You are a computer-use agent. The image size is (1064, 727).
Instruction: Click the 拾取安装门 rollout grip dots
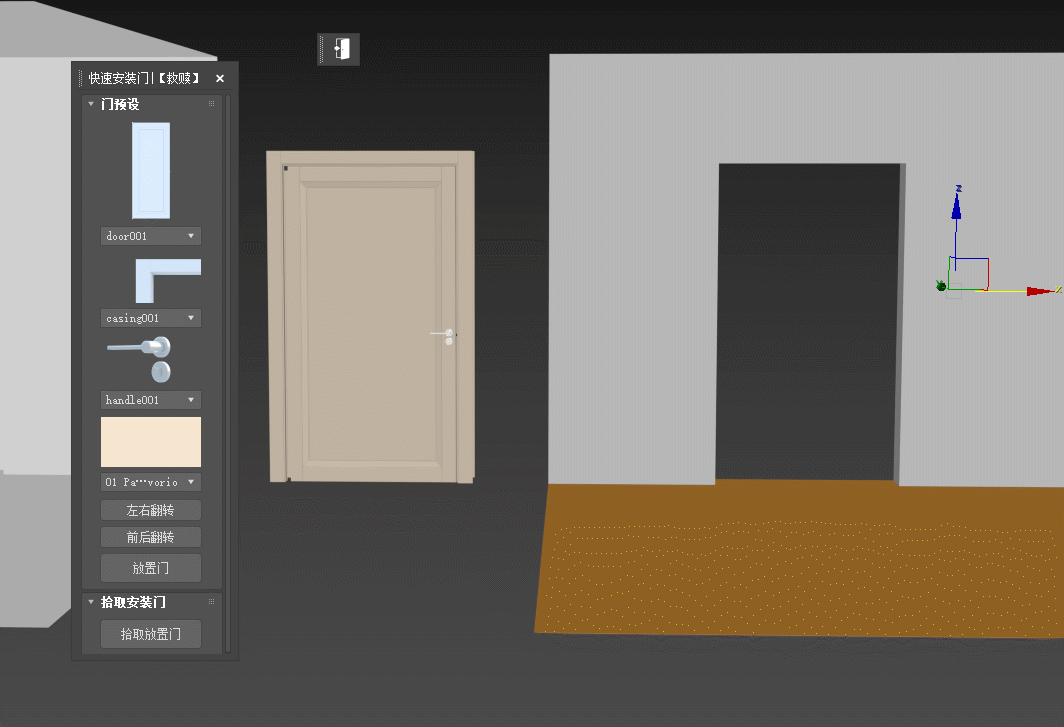click(x=212, y=602)
